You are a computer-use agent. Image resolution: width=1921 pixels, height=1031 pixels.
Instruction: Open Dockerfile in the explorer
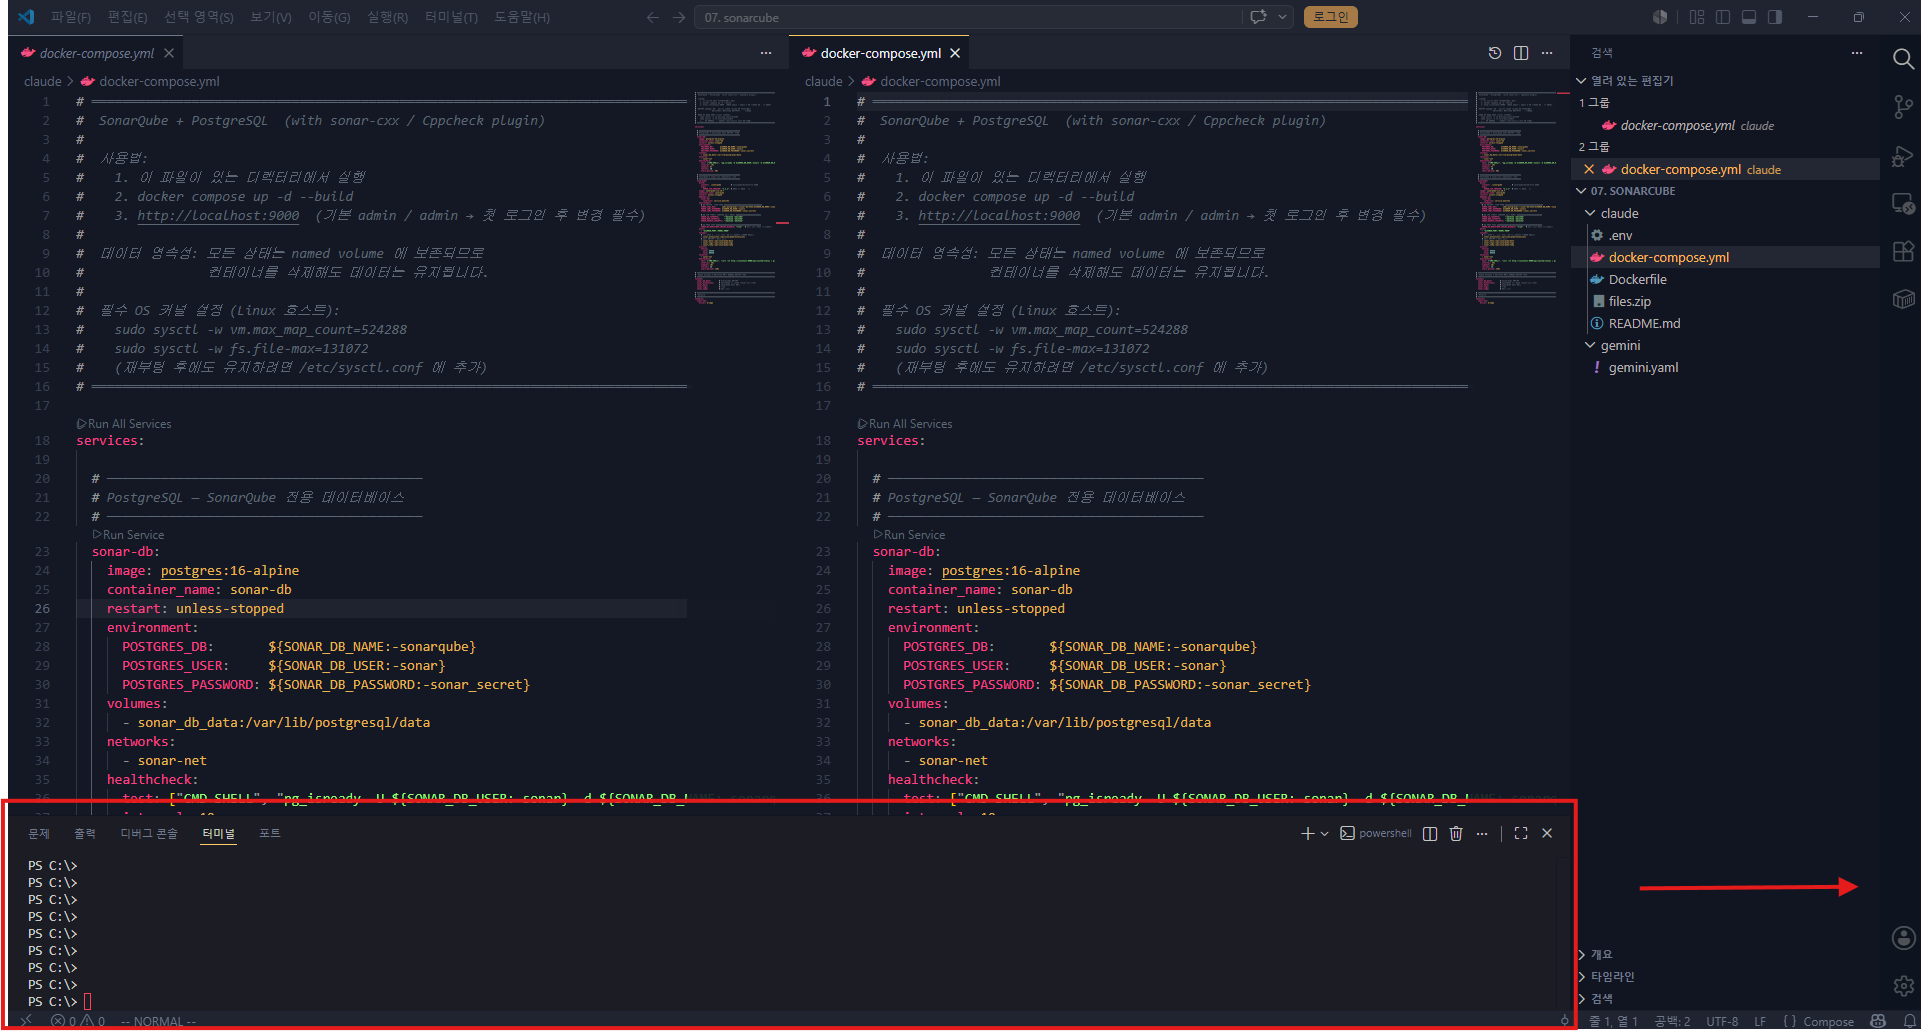[1637, 279]
